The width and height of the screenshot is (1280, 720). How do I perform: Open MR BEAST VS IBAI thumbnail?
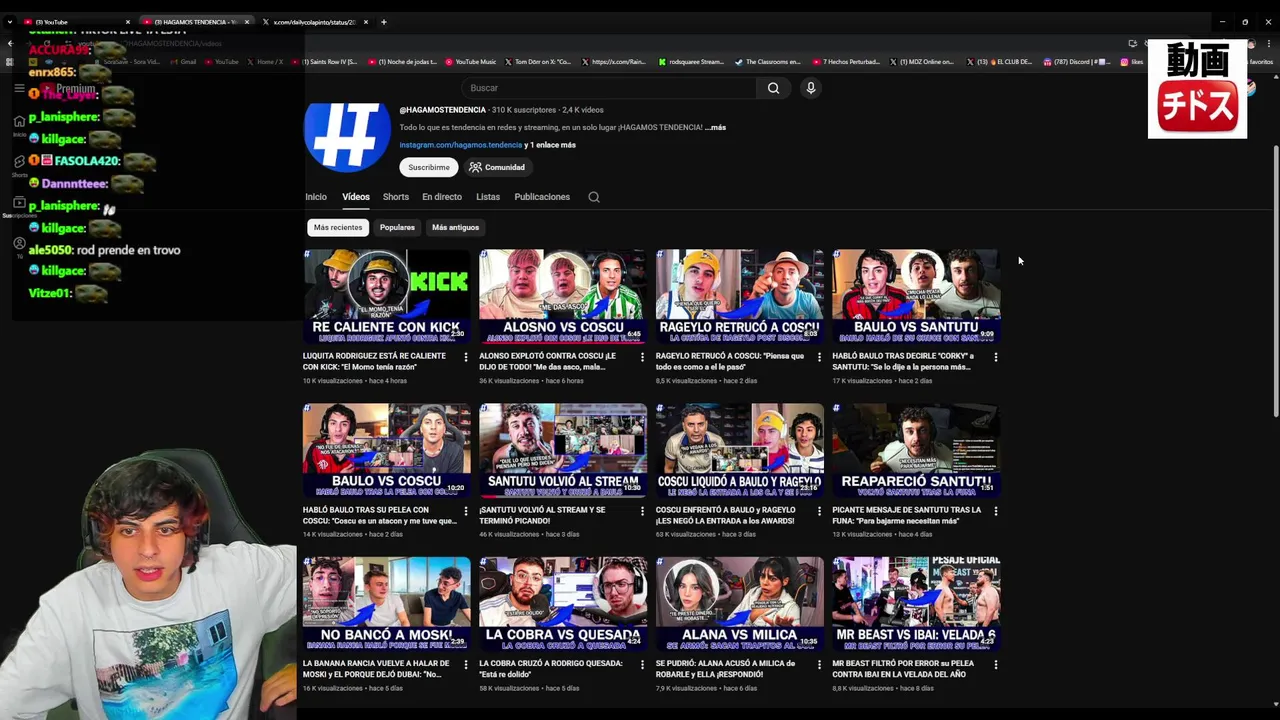[x=916, y=603]
